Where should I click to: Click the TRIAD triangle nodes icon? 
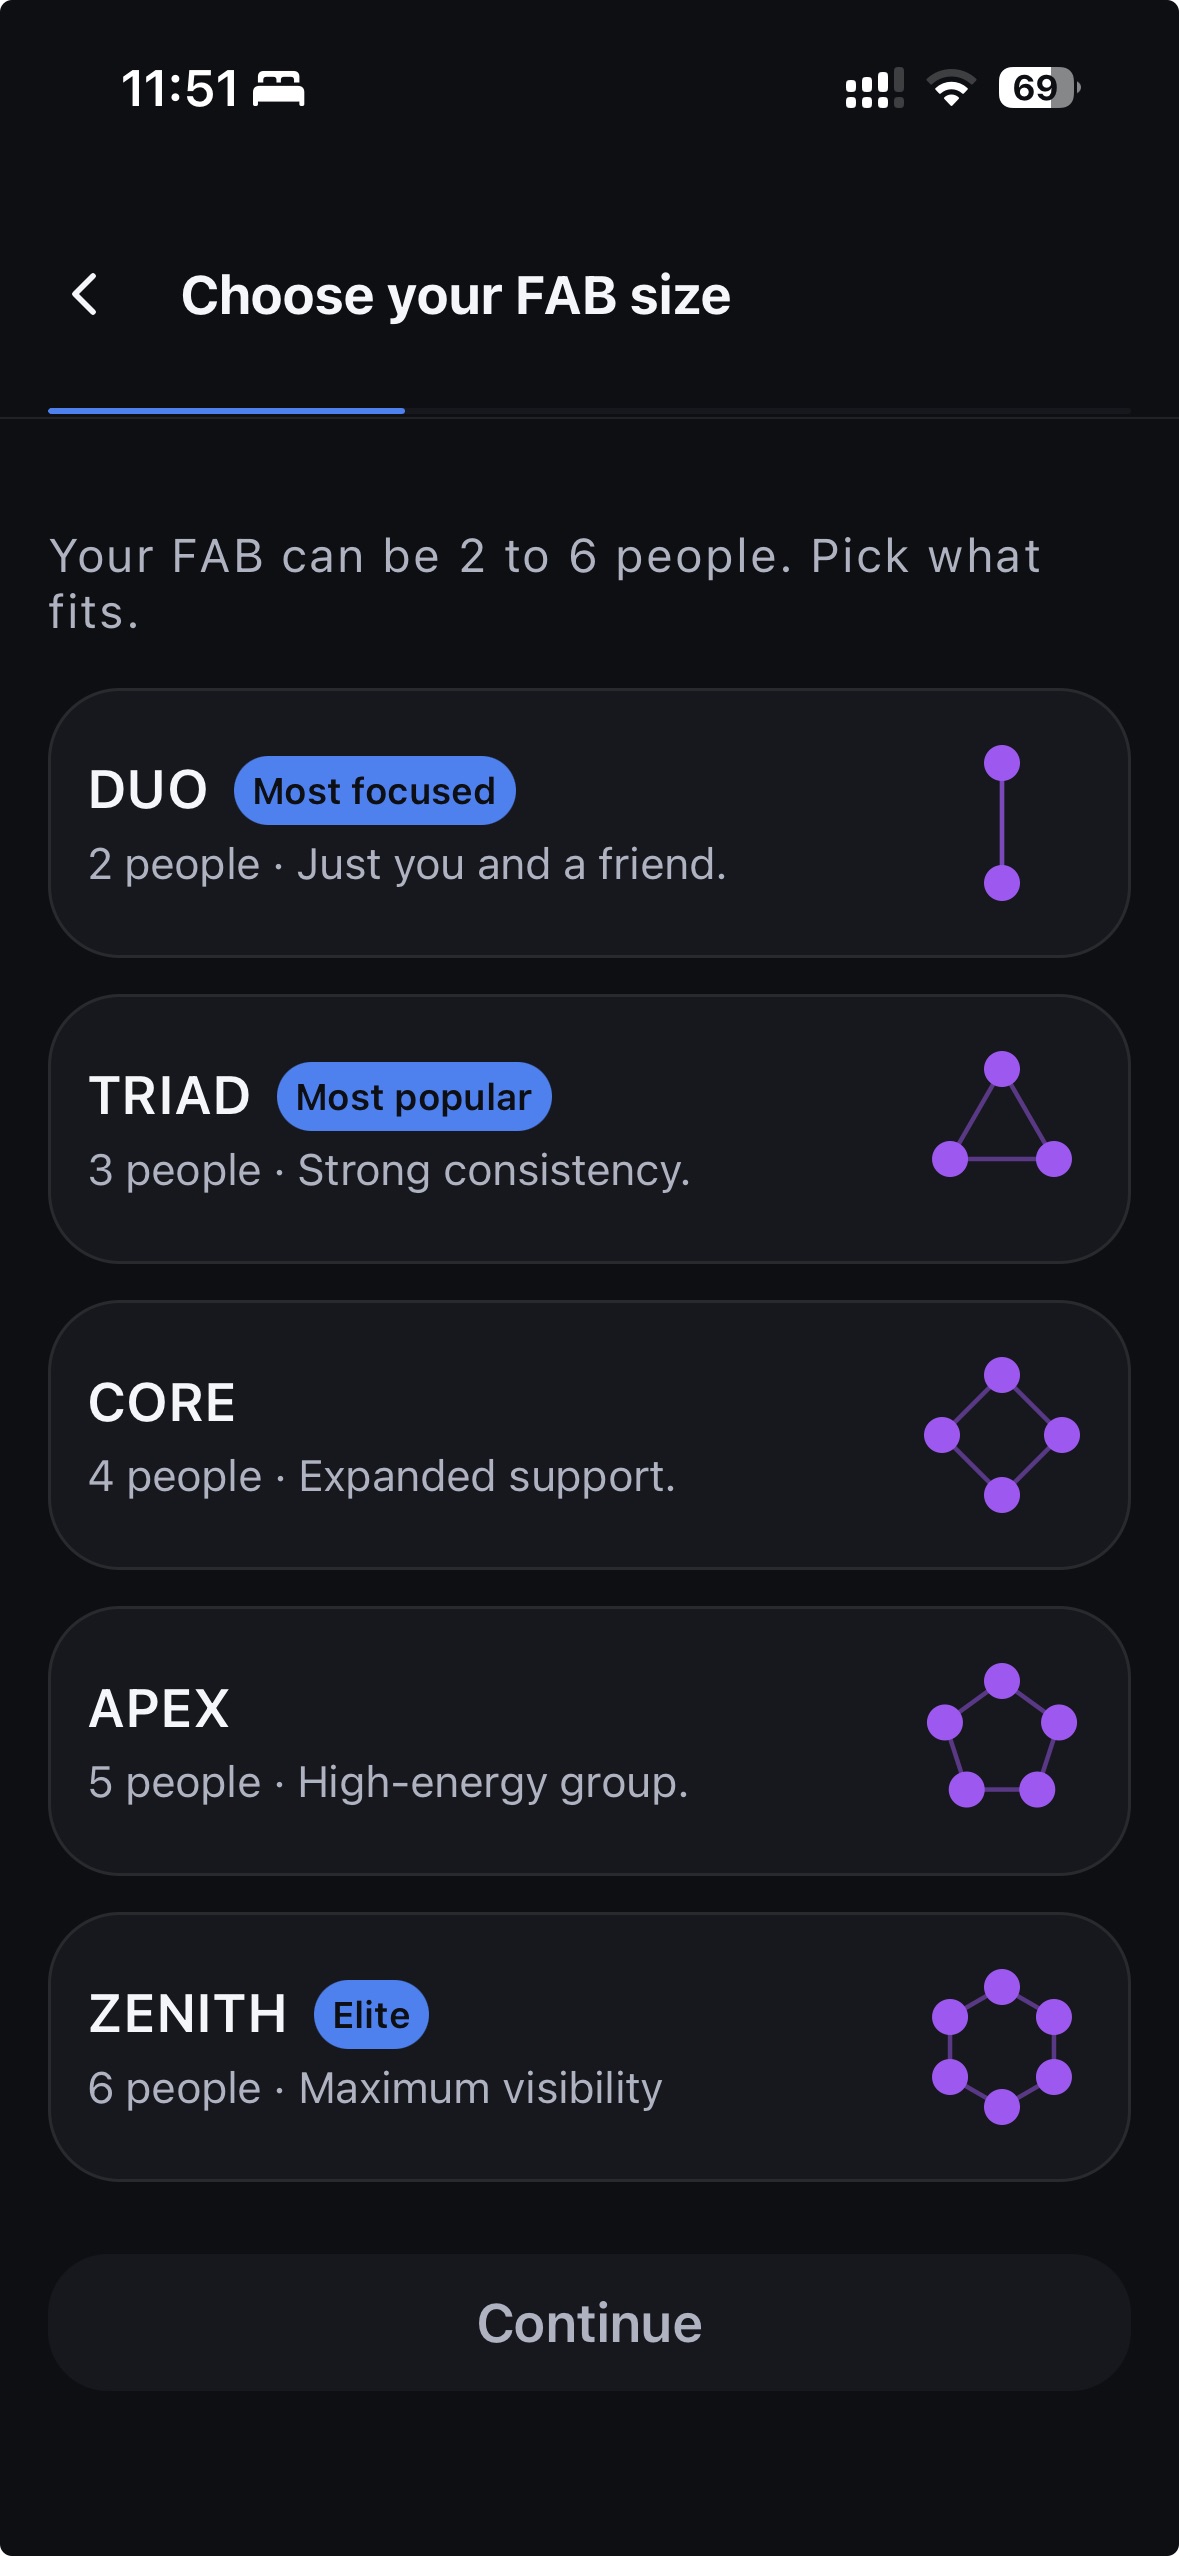(1001, 1115)
